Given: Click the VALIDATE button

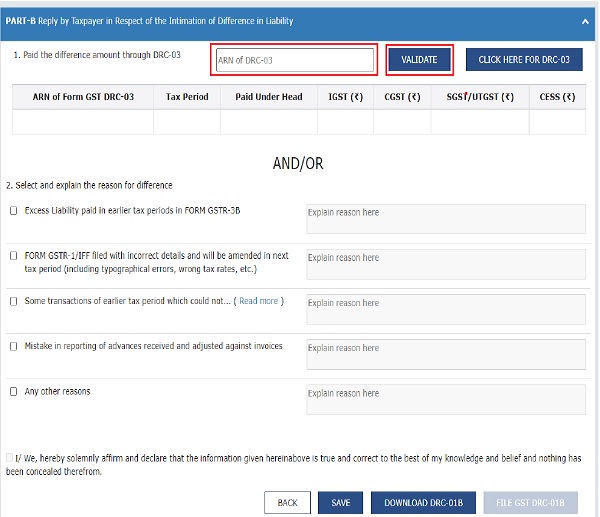Looking at the screenshot, I should click(x=419, y=60).
